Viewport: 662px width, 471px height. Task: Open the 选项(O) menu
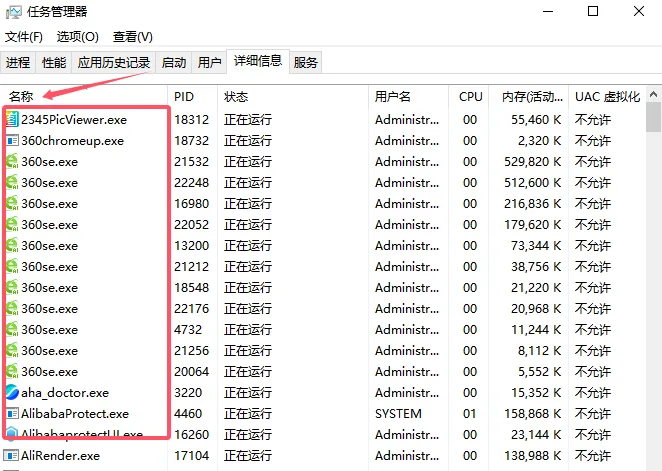click(x=78, y=37)
